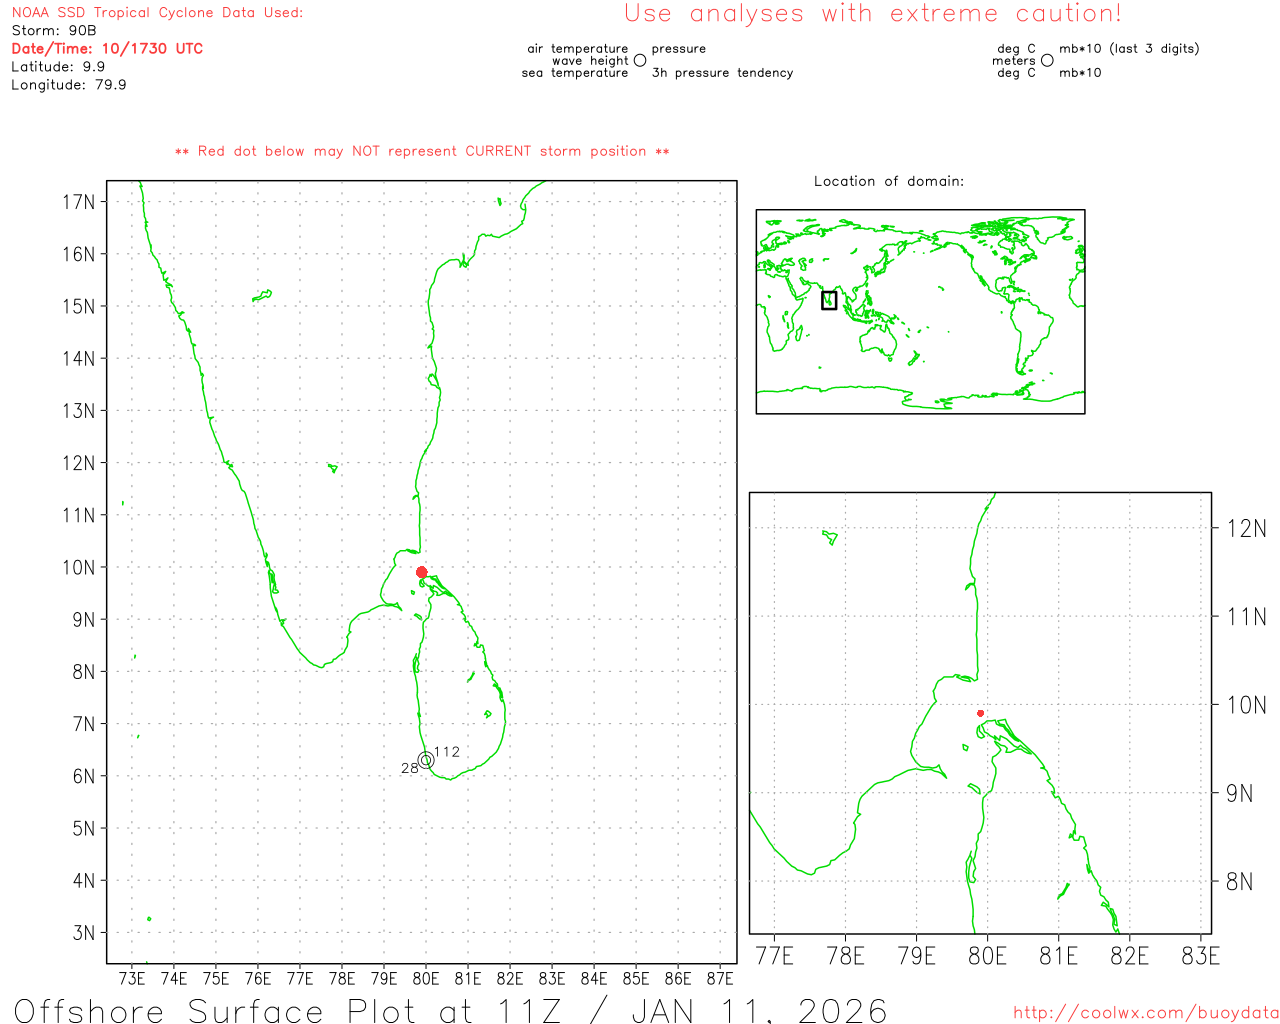Click the legend circle beside 'wave height'
This screenshot has height=1024, width=1280.
(x=640, y=61)
